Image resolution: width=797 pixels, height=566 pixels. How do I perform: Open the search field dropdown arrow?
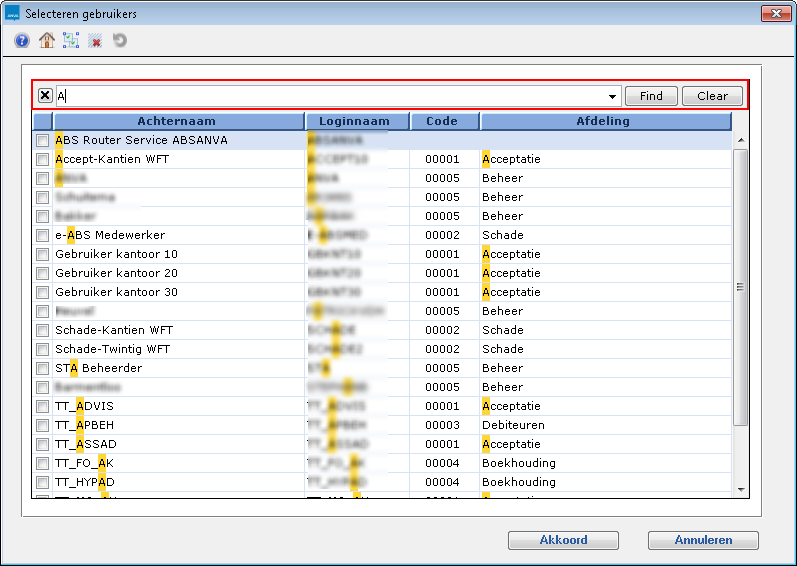pyautogui.click(x=612, y=97)
